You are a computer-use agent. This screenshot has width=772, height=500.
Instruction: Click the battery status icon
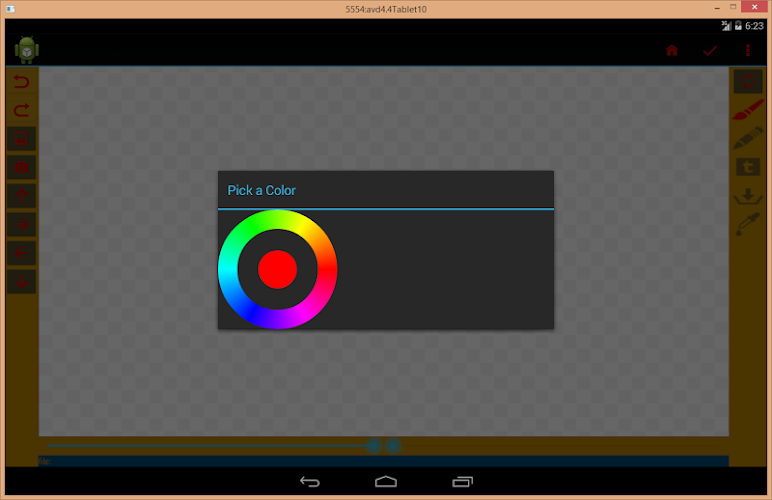[x=738, y=26]
